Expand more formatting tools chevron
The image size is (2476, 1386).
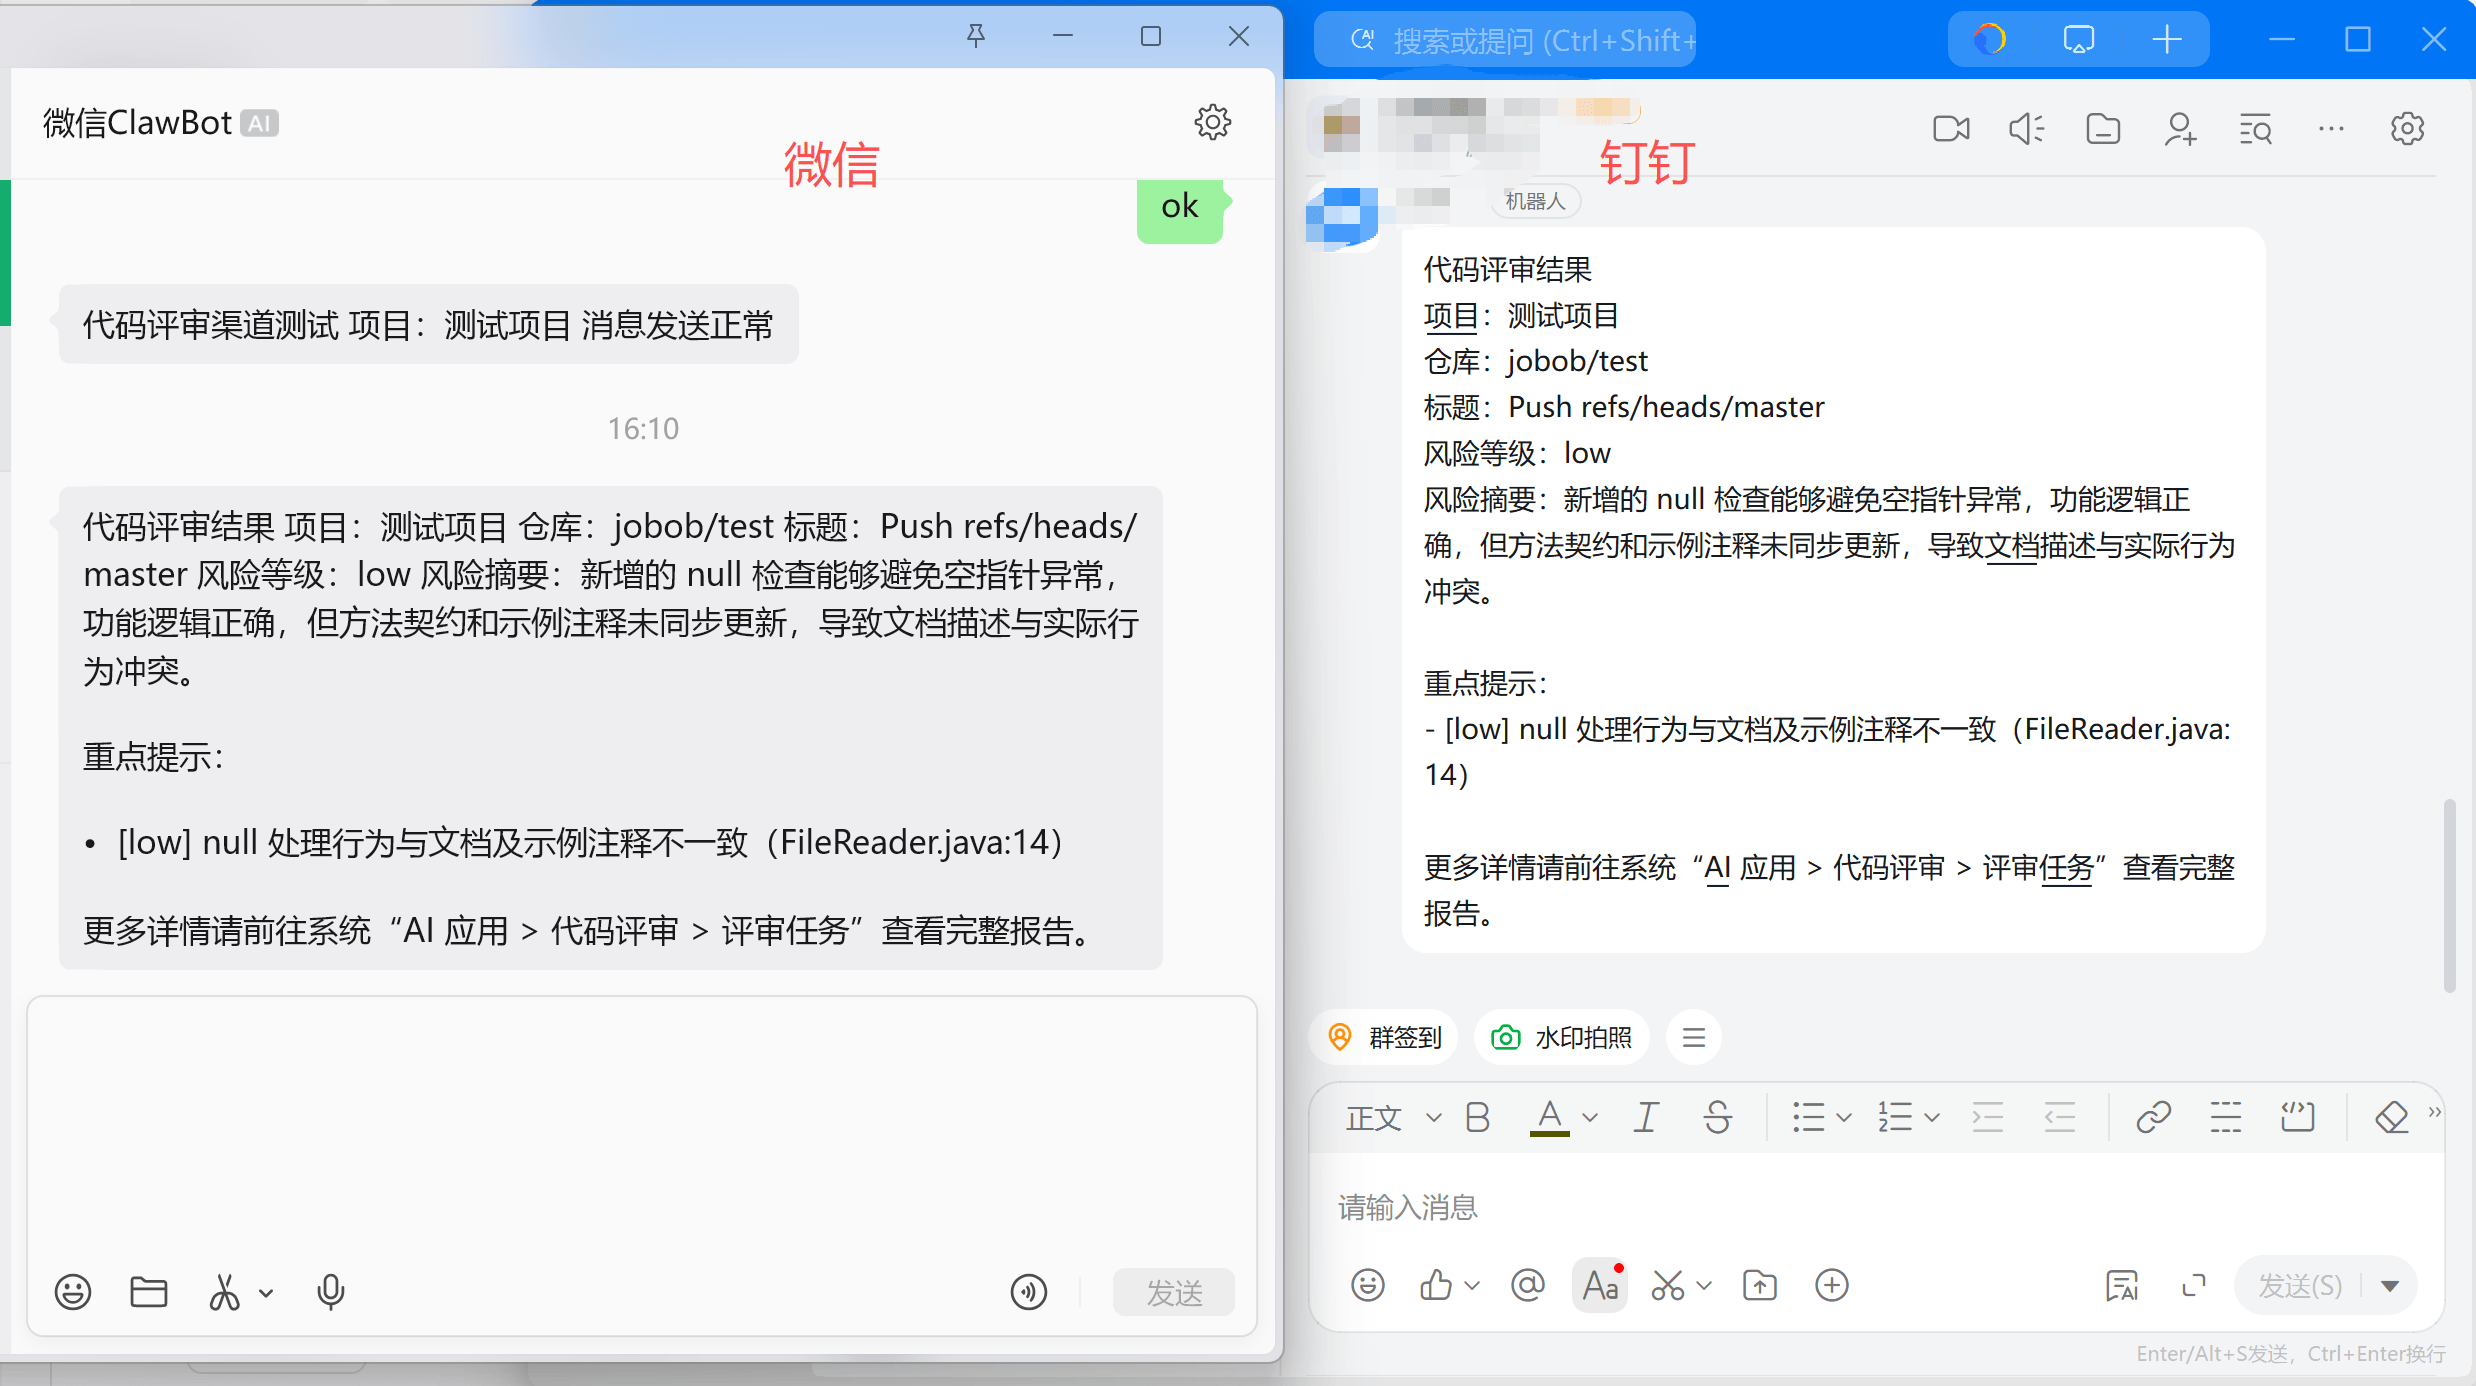tap(2435, 1111)
